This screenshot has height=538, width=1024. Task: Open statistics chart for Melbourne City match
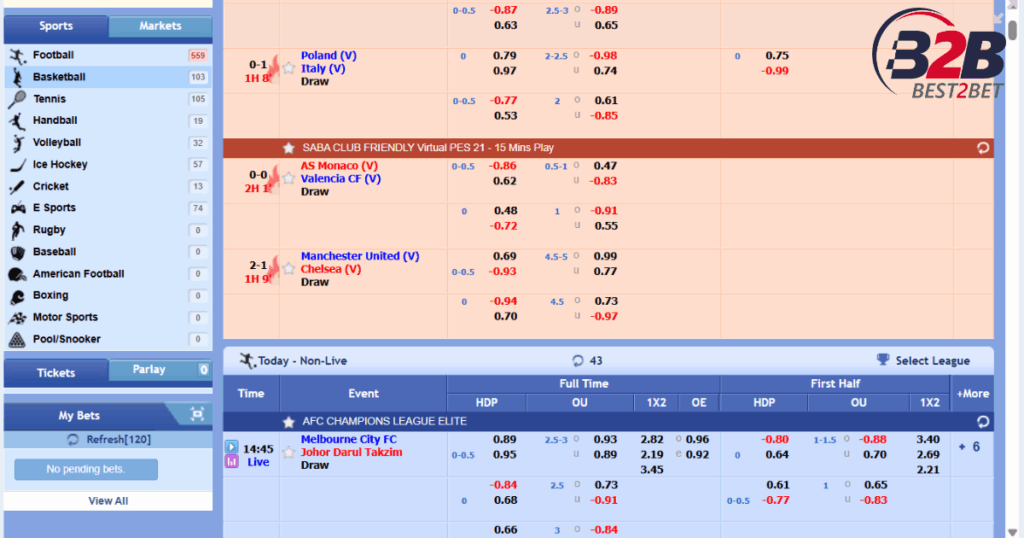231,462
